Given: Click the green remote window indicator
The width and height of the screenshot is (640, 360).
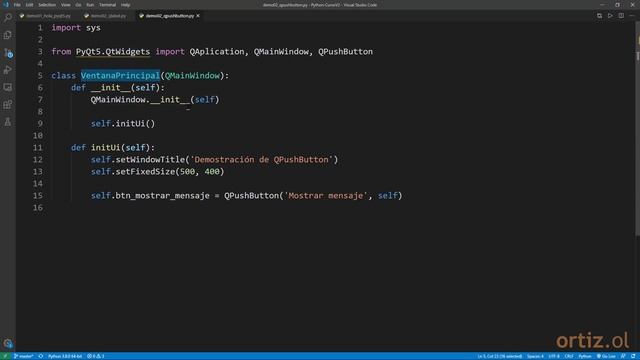Looking at the screenshot, I should [x=5, y=356].
